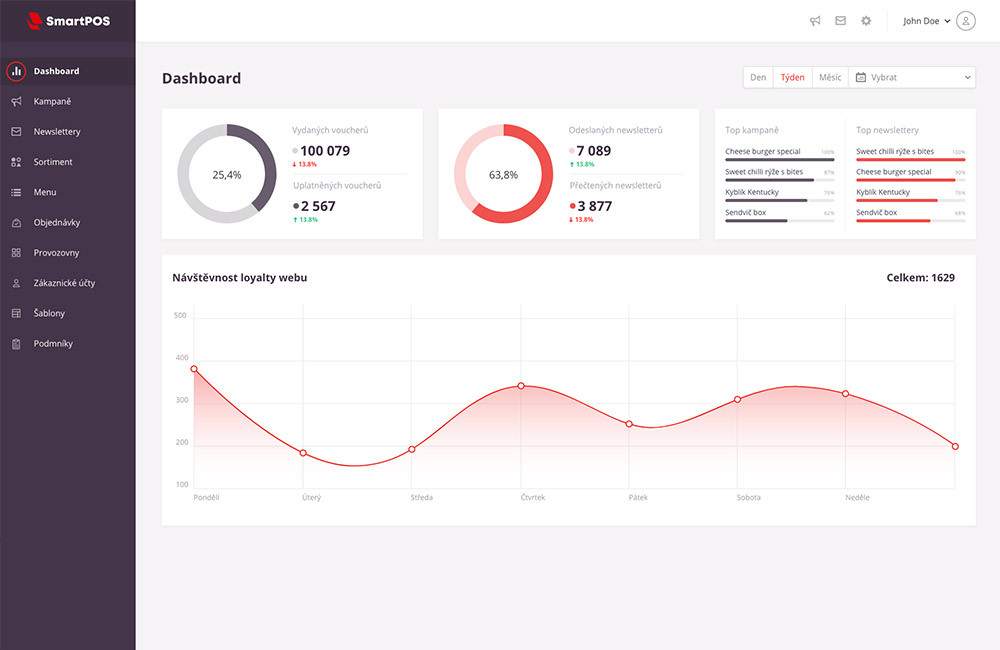Open the mail envelope icon in header
This screenshot has width=1000, height=650.
point(841,21)
